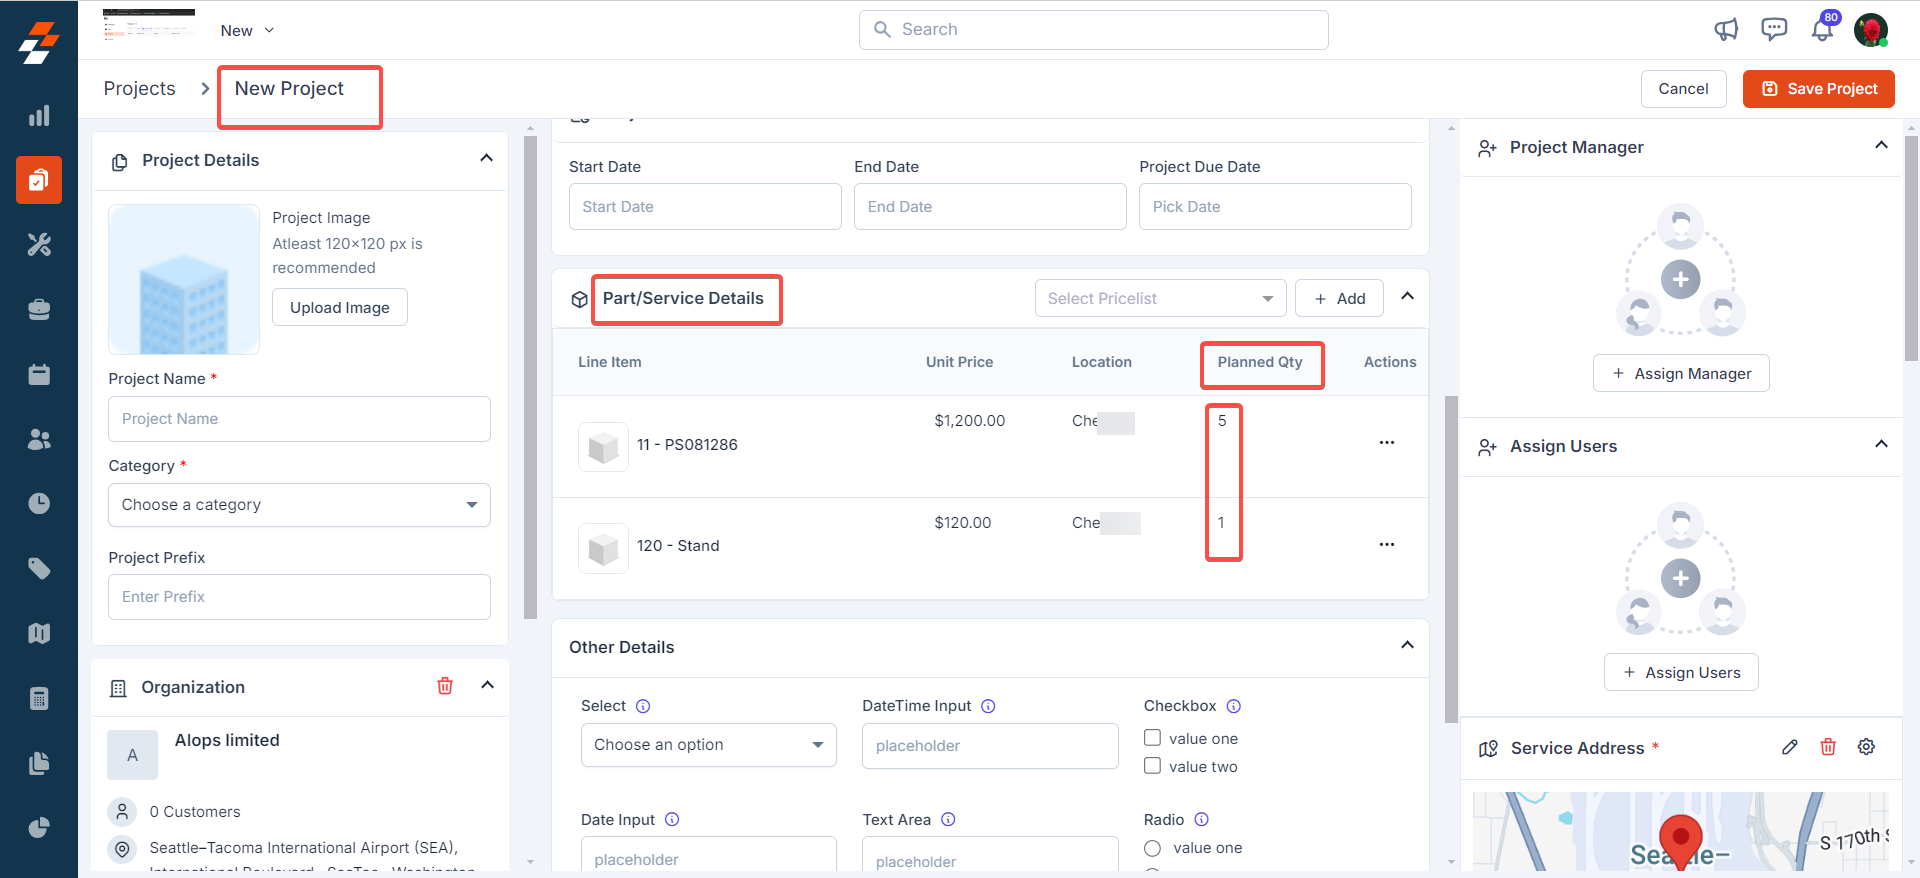Open the notifications bell icon
The width and height of the screenshot is (1920, 878).
pyautogui.click(x=1821, y=30)
